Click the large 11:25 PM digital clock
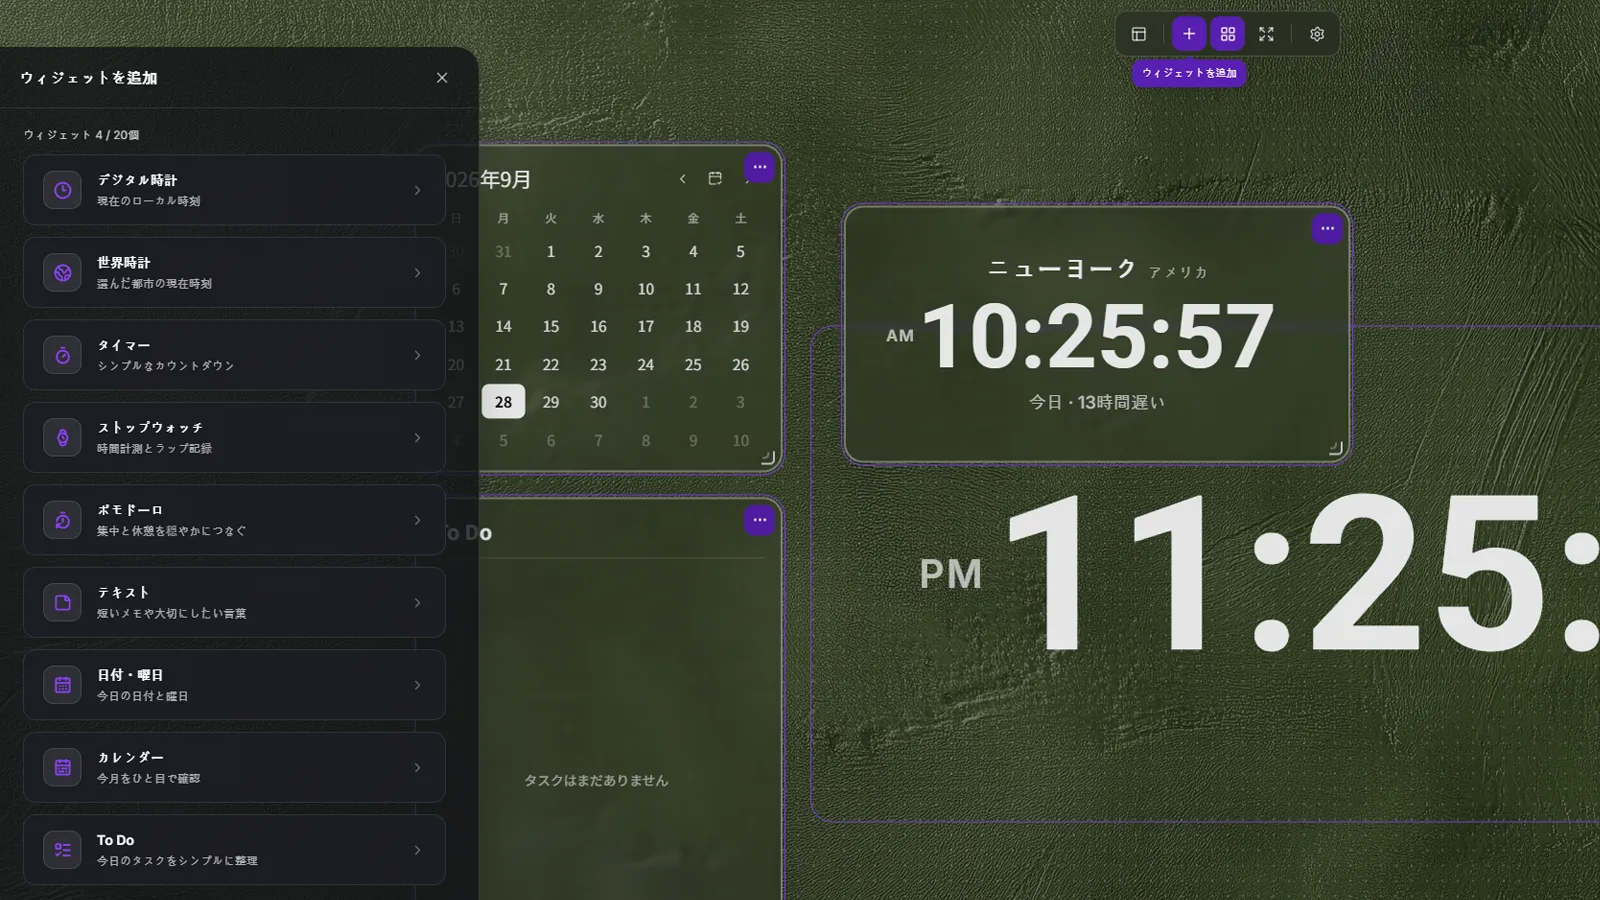 point(1260,573)
